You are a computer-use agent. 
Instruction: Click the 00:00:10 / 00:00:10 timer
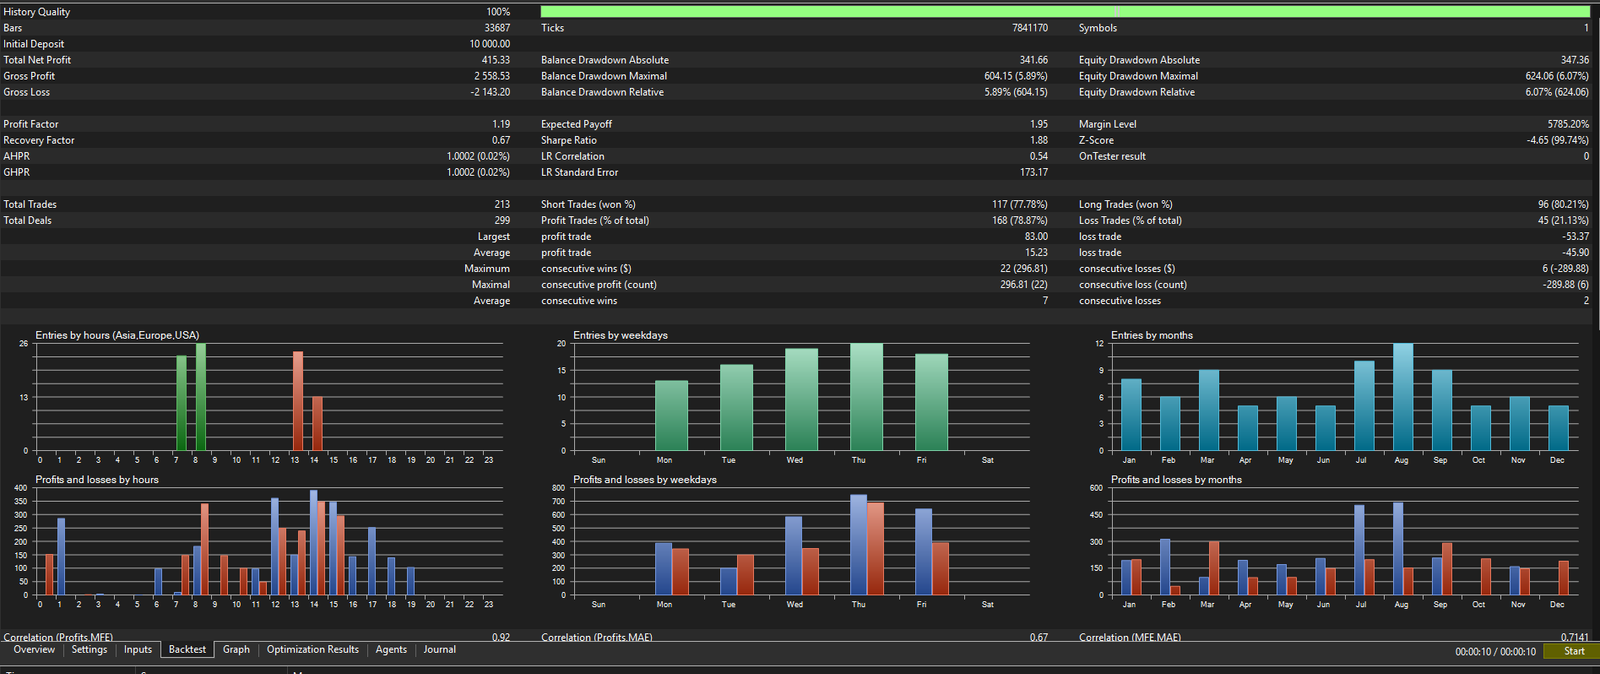pos(1495,652)
